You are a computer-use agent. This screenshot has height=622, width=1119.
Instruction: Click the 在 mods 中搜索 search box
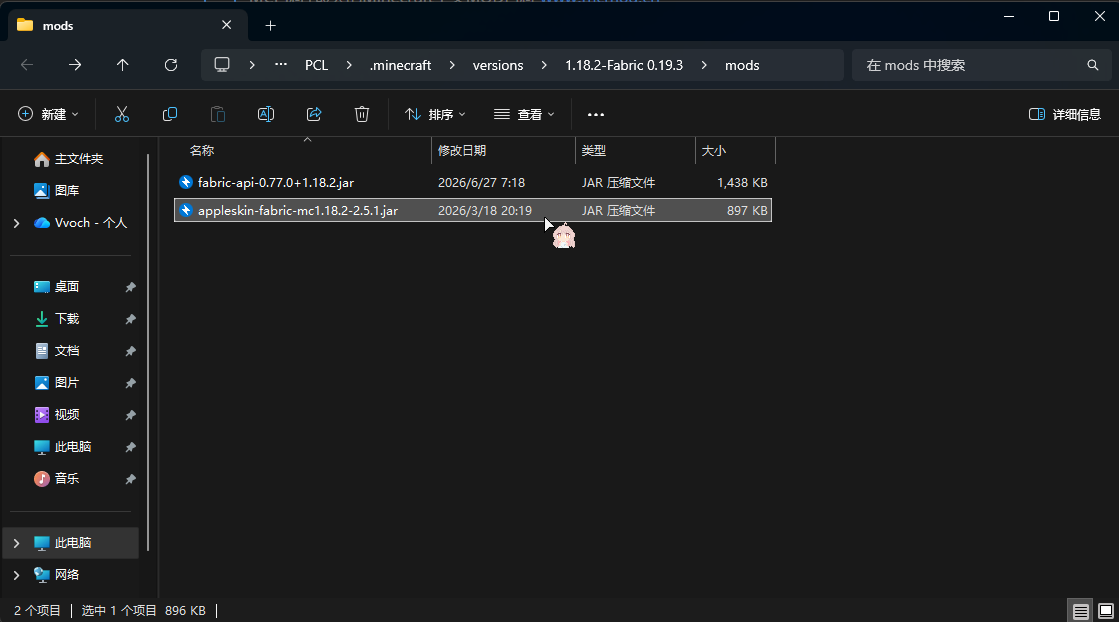click(981, 65)
